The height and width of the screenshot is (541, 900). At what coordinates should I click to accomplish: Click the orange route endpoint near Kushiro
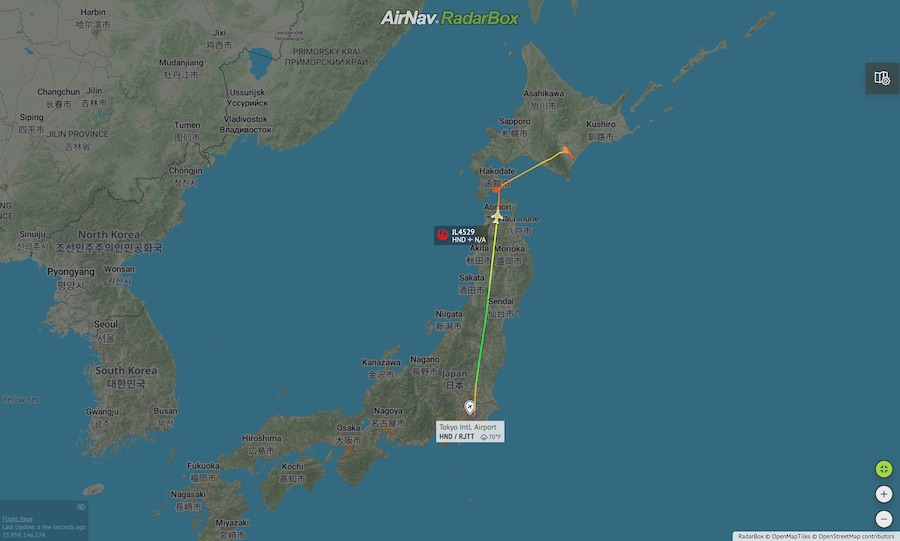(567, 152)
